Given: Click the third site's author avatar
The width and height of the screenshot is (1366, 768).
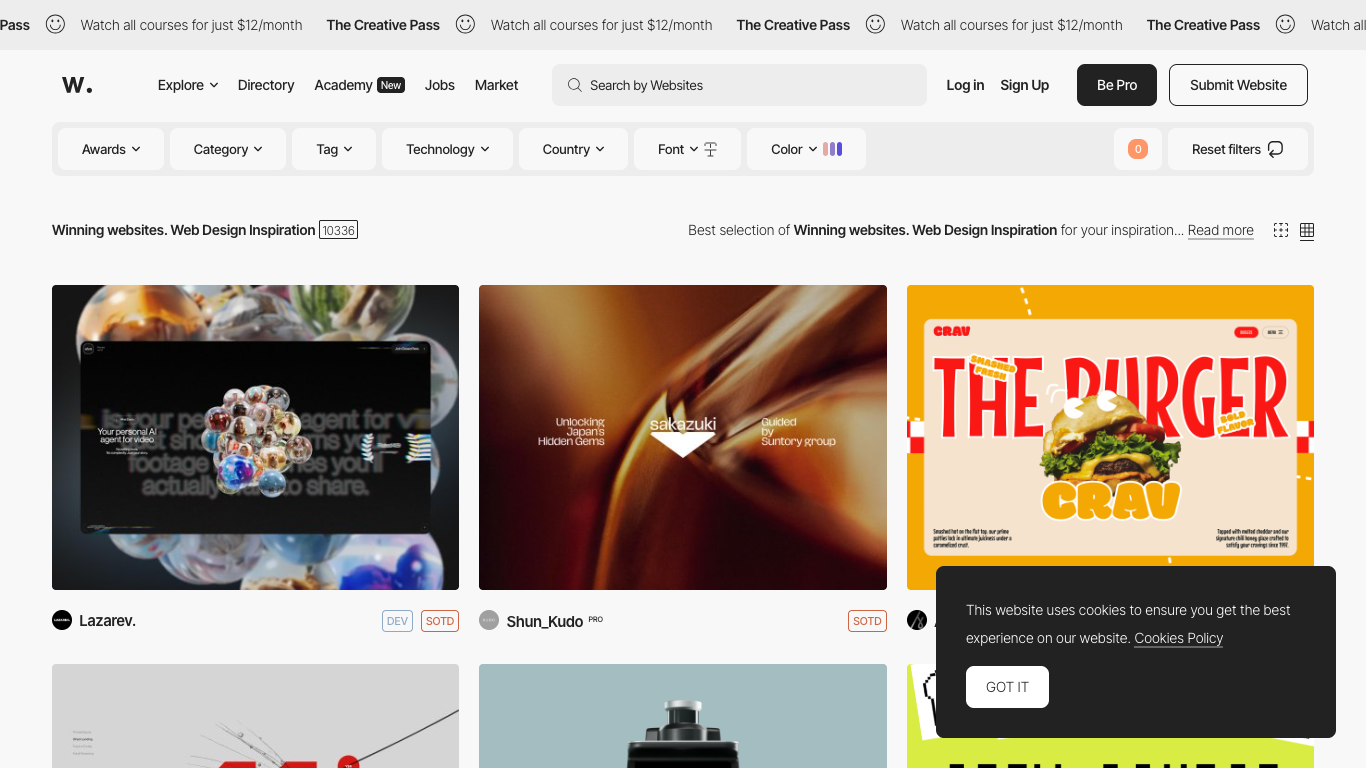Looking at the screenshot, I should click(x=917, y=620).
